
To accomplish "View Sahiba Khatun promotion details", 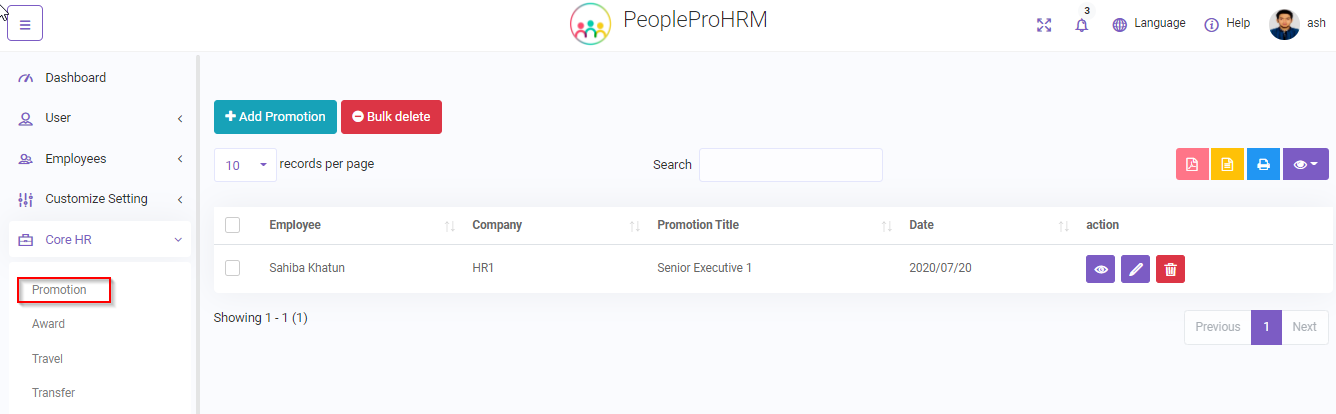I will click(x=1100, y=269).
